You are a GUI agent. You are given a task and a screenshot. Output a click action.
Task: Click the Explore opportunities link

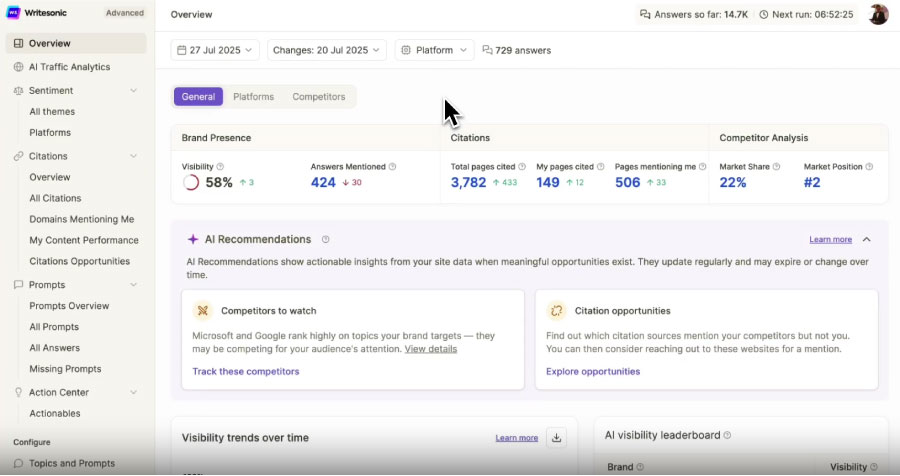[x=593, y=371]
